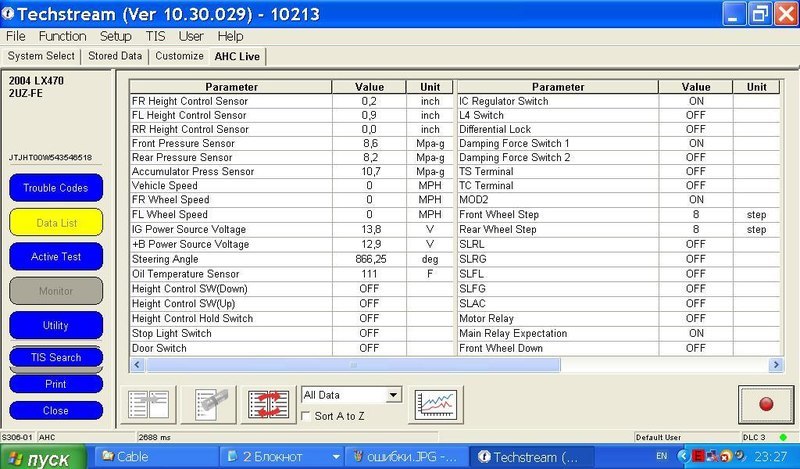Expand the All Data dropdown
Viewport: 800px width, 469px height.
click(x=393, y=395)
